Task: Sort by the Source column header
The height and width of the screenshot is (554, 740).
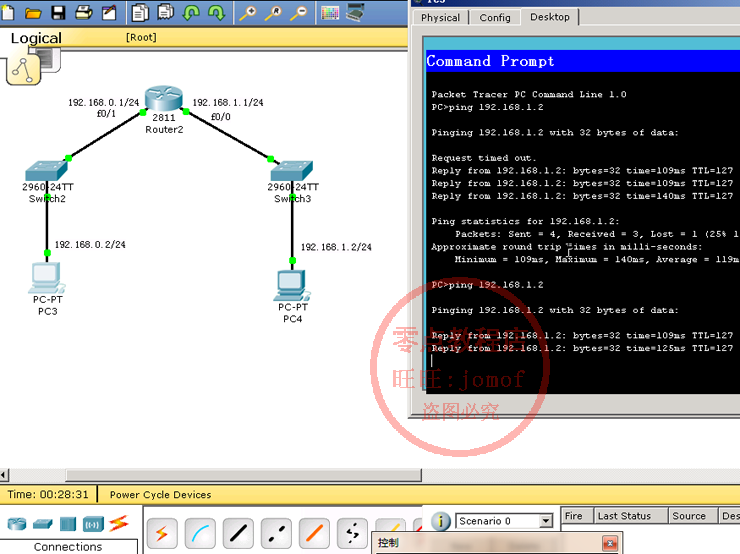Action: [692, 516]
